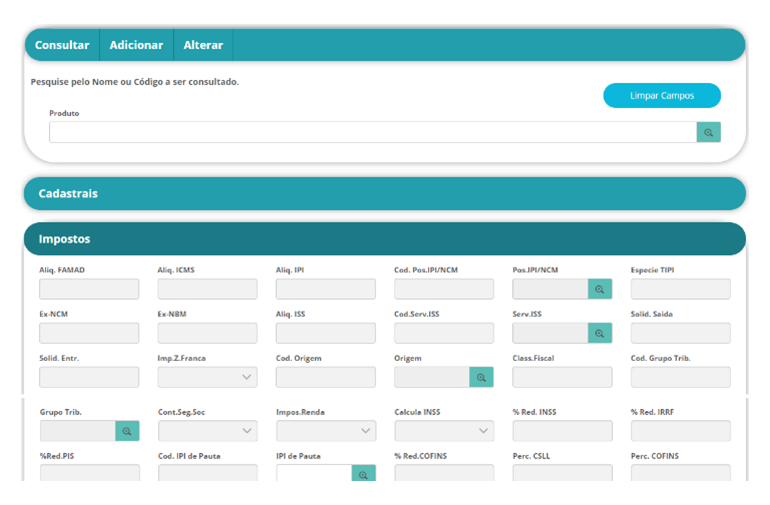Click the Ex-NBM input field
This screenshot has height=505, width=770.
pos(207,333)
